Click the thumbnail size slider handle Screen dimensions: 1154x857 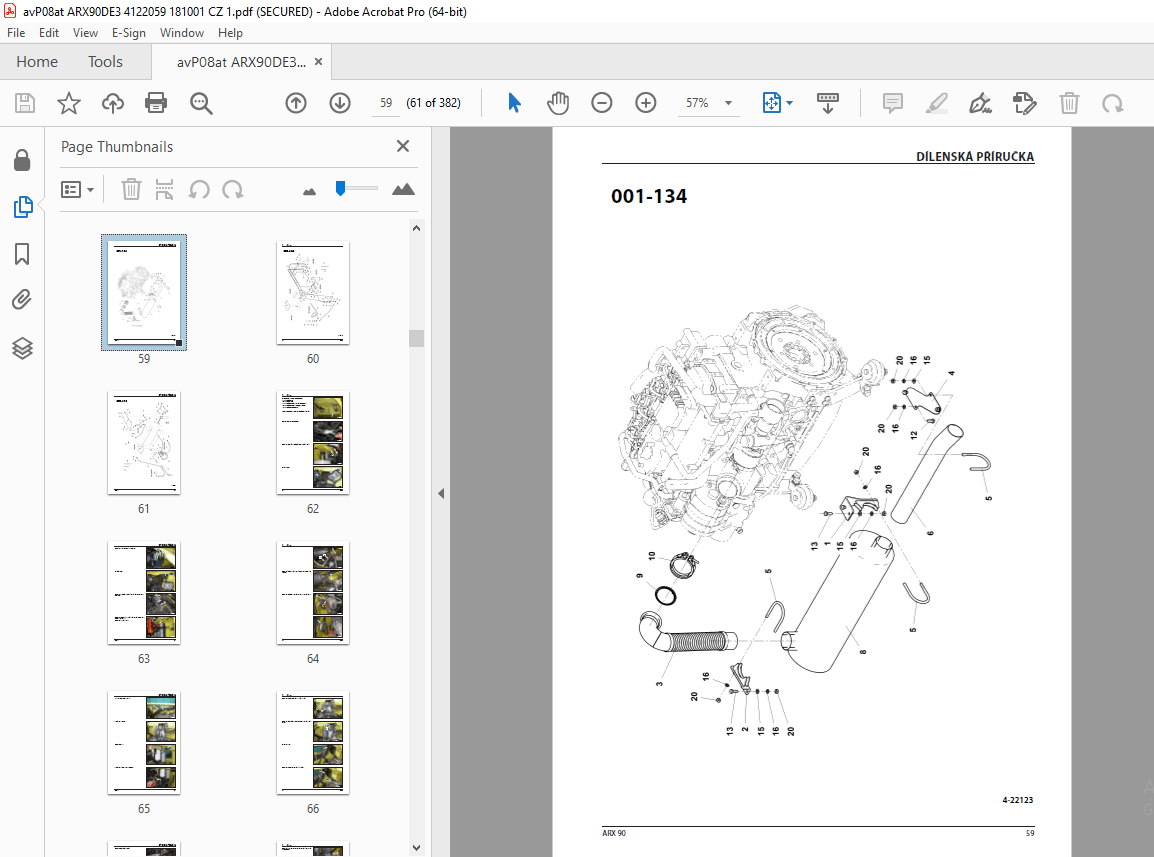point(340,188)
